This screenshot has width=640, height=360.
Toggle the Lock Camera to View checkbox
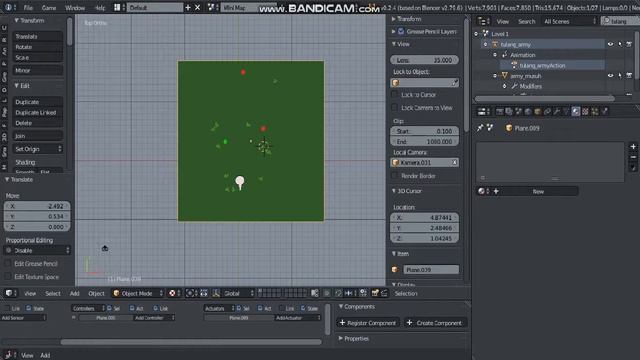394,108
